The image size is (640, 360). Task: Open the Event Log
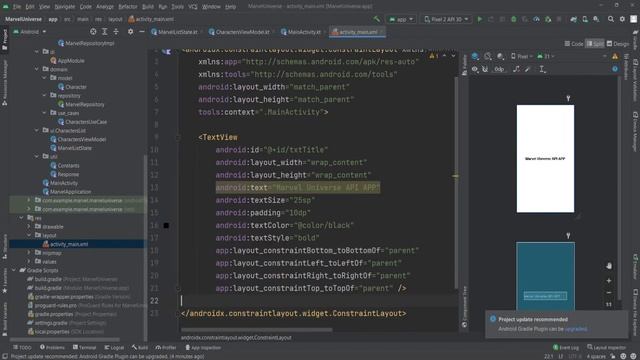click(566, 348)
